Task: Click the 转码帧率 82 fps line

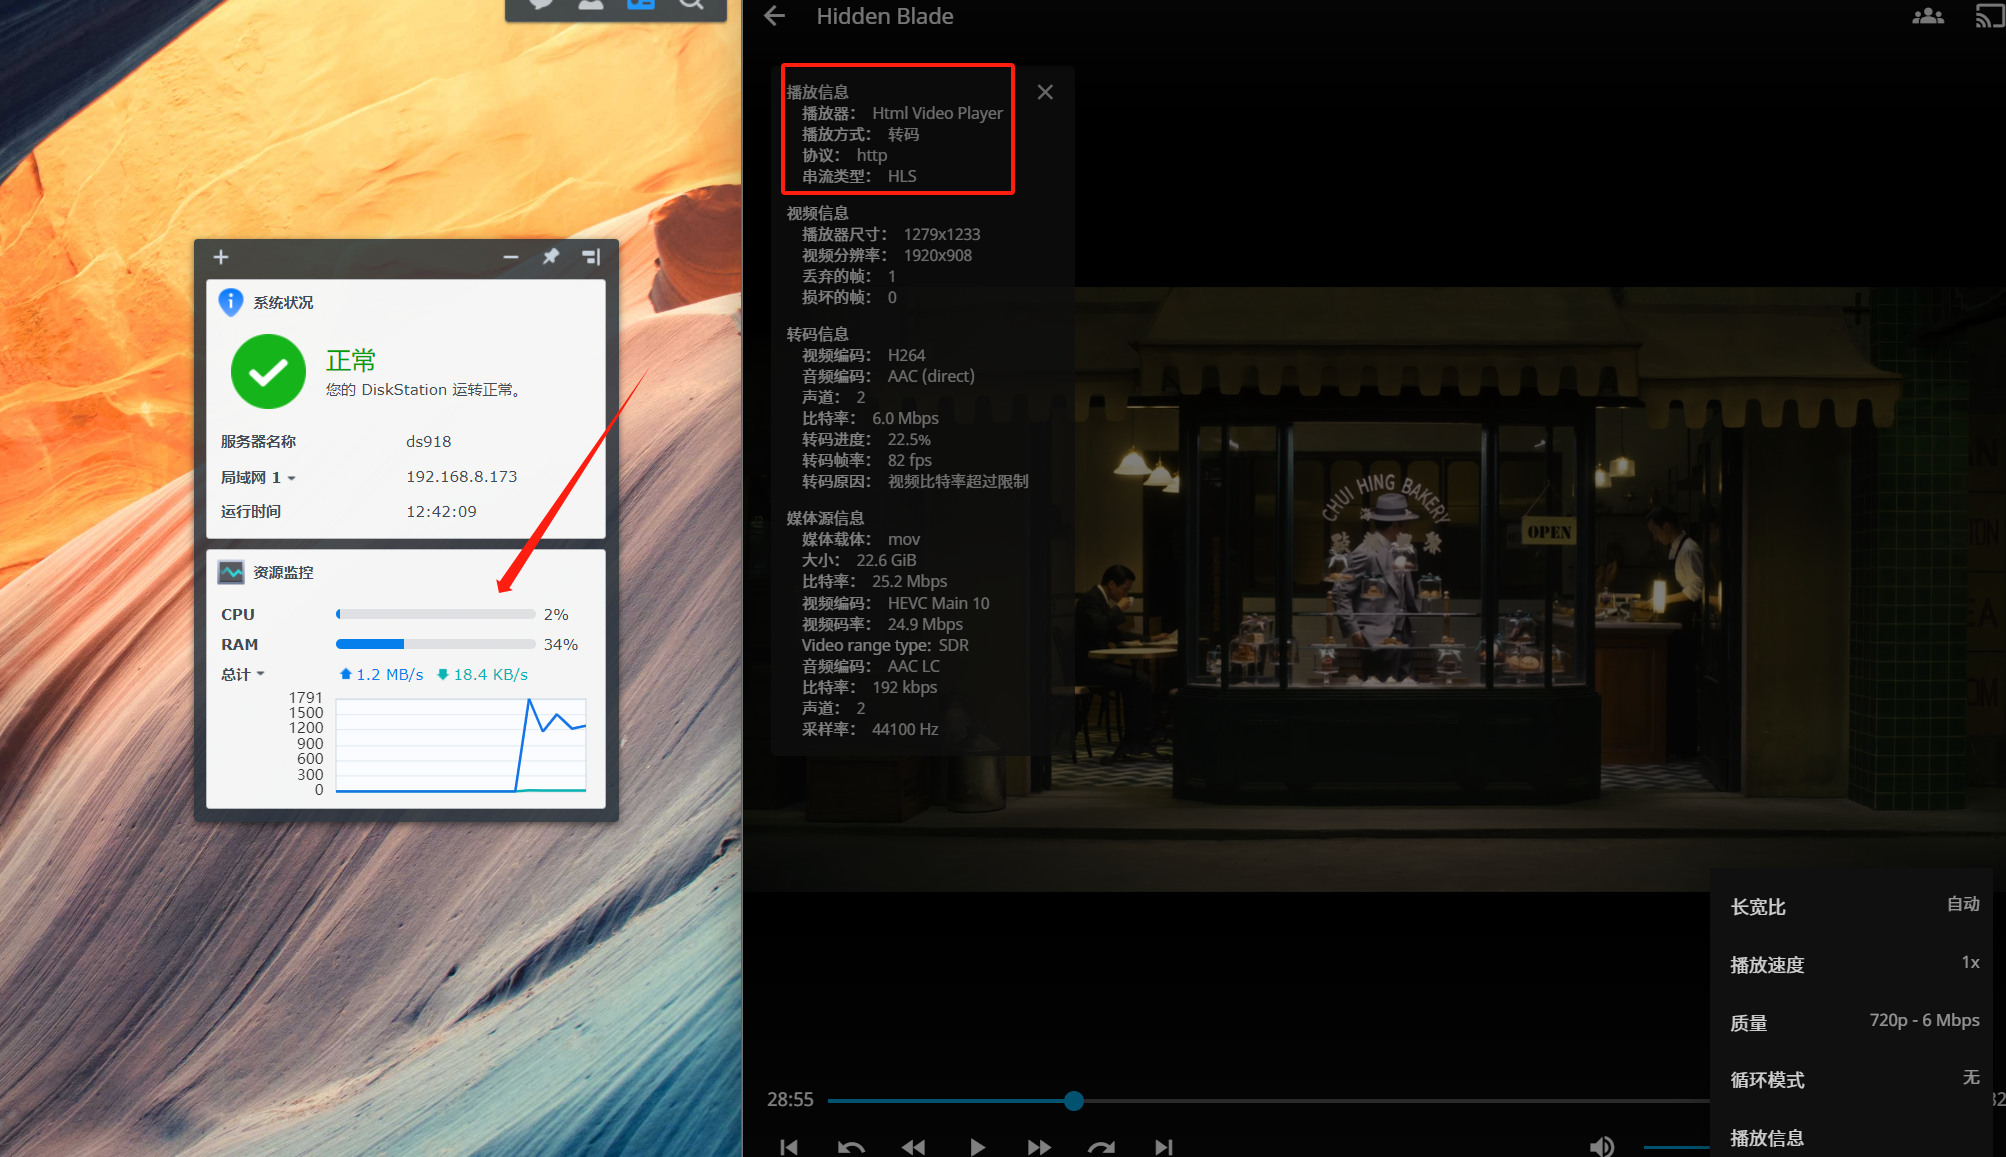Action: (867, 460)
